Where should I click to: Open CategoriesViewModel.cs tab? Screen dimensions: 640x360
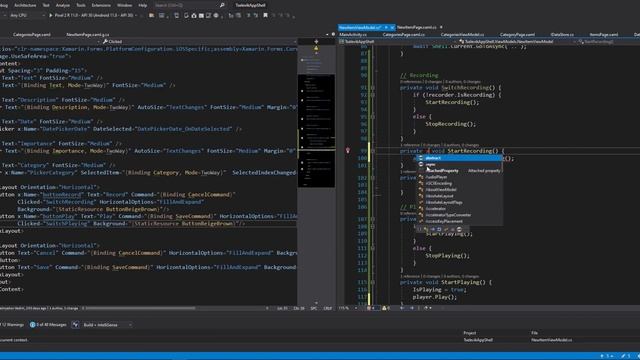click(462, 35)
